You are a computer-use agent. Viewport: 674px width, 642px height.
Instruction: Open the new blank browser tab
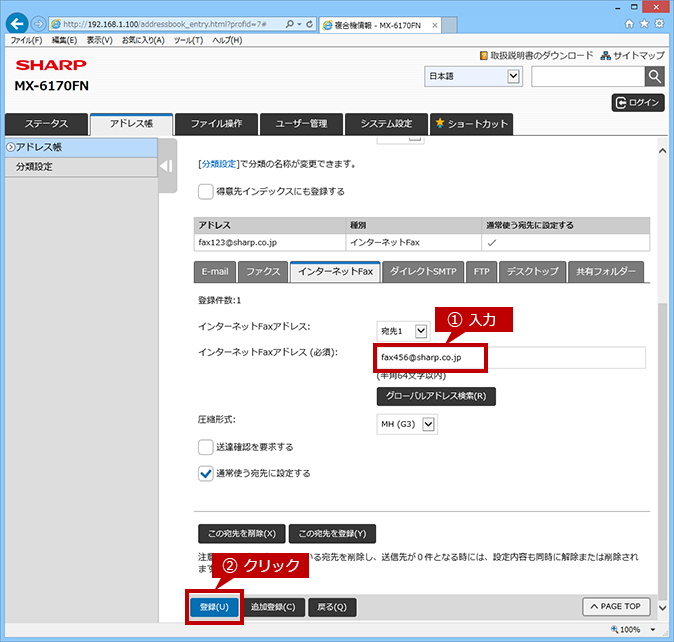449,25
